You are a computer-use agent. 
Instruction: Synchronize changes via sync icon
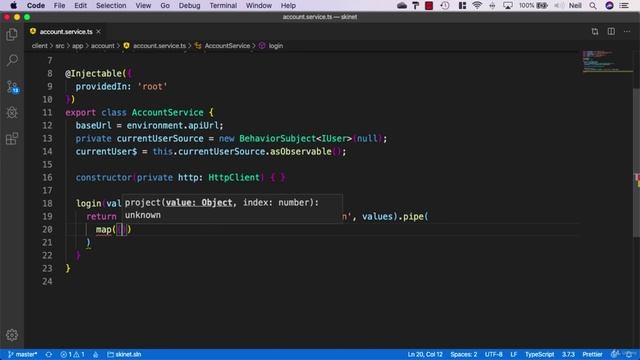pyautogui.click(x=49, y=354)
